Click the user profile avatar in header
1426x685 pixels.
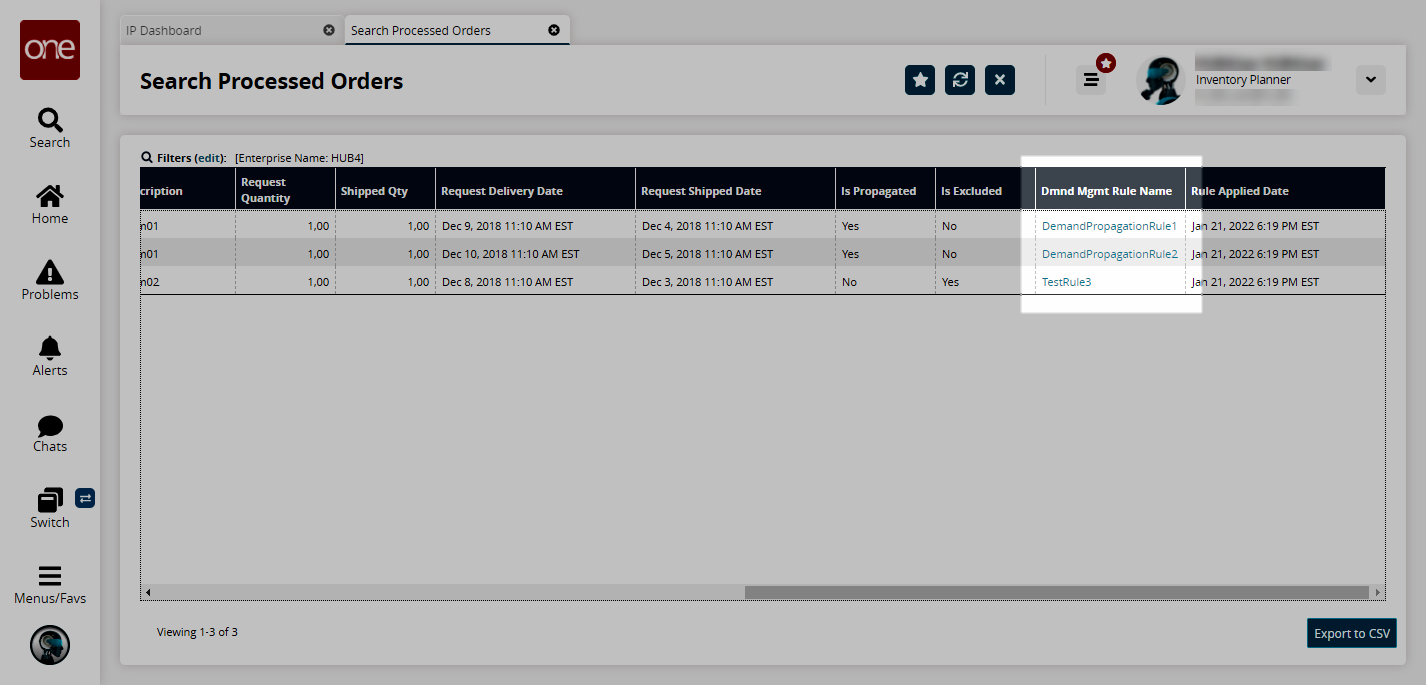tap(1162, 80)
